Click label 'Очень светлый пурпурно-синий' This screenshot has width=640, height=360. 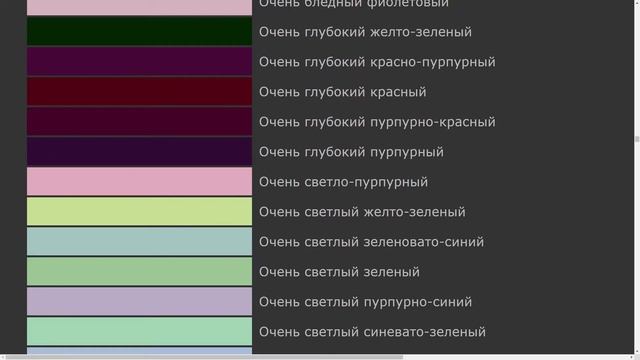coord(365,302)
